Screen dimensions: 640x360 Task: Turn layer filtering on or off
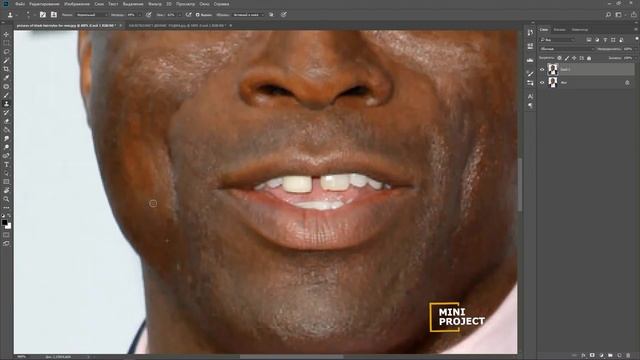(637, 38)
